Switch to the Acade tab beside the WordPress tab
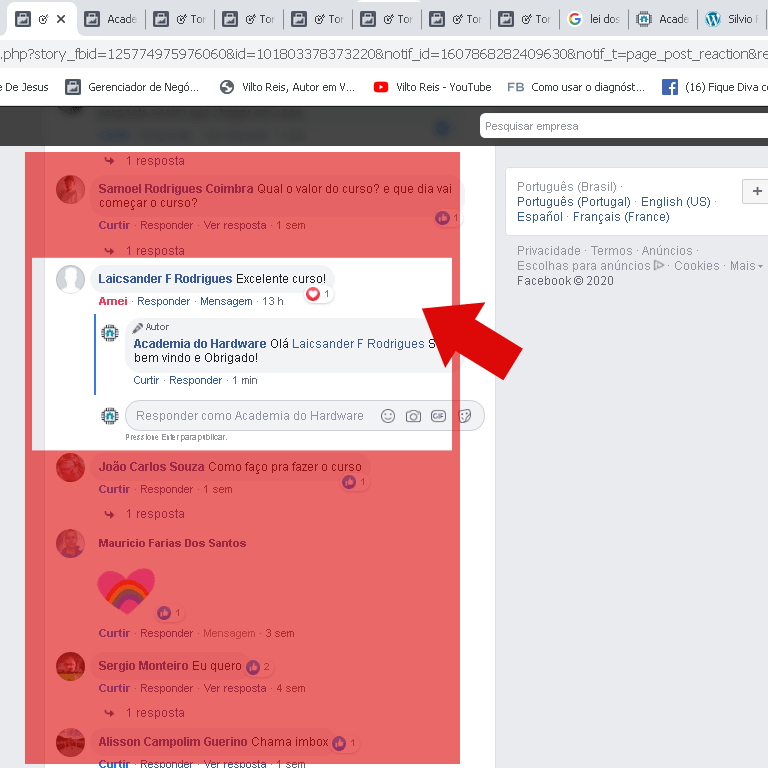 [663, 19]
